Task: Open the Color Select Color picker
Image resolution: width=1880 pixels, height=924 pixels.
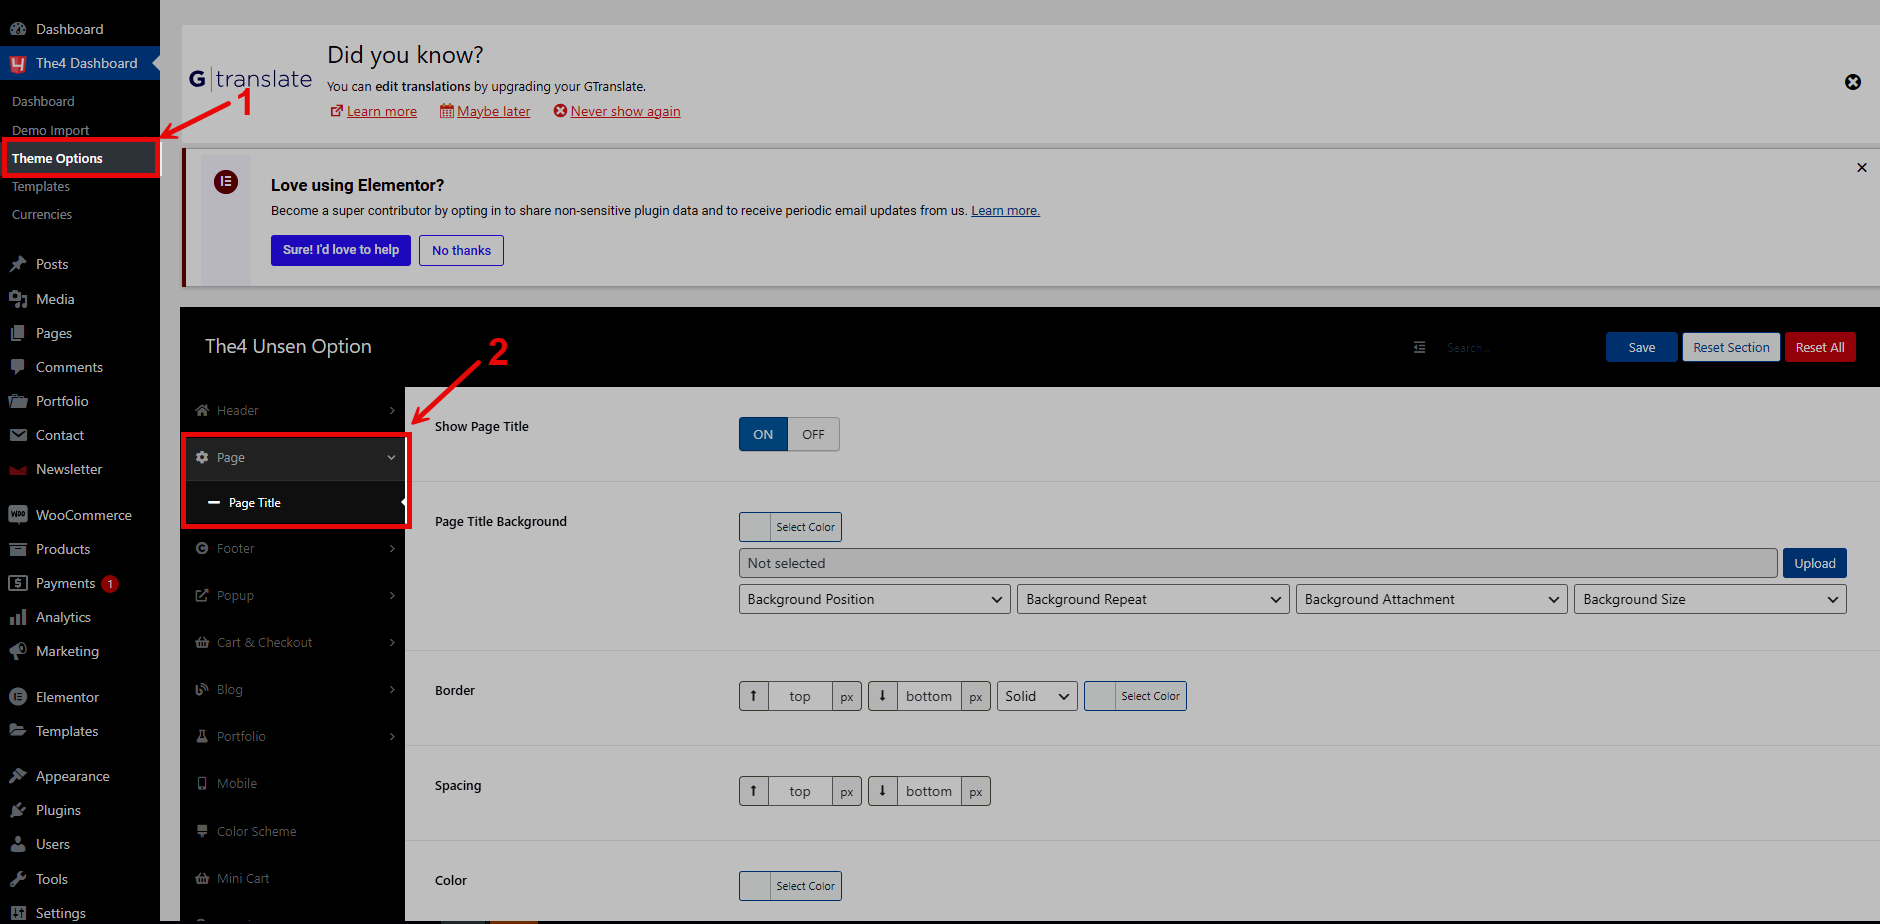Action: tap(790, 886)
